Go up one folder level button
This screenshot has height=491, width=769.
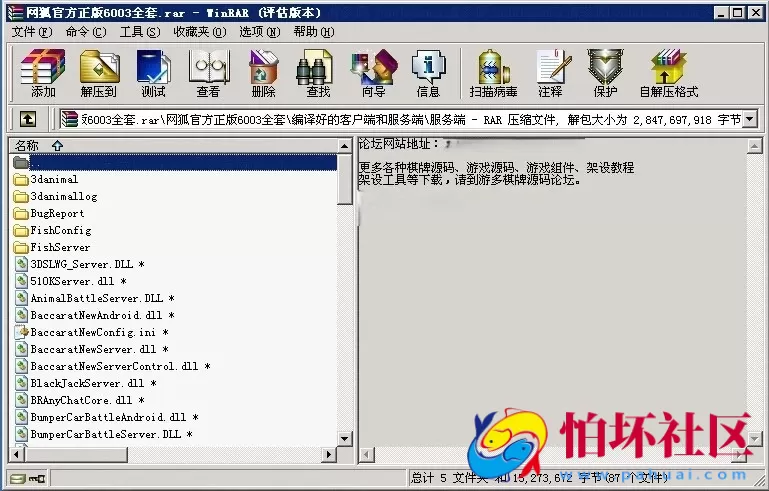[27, 119]
